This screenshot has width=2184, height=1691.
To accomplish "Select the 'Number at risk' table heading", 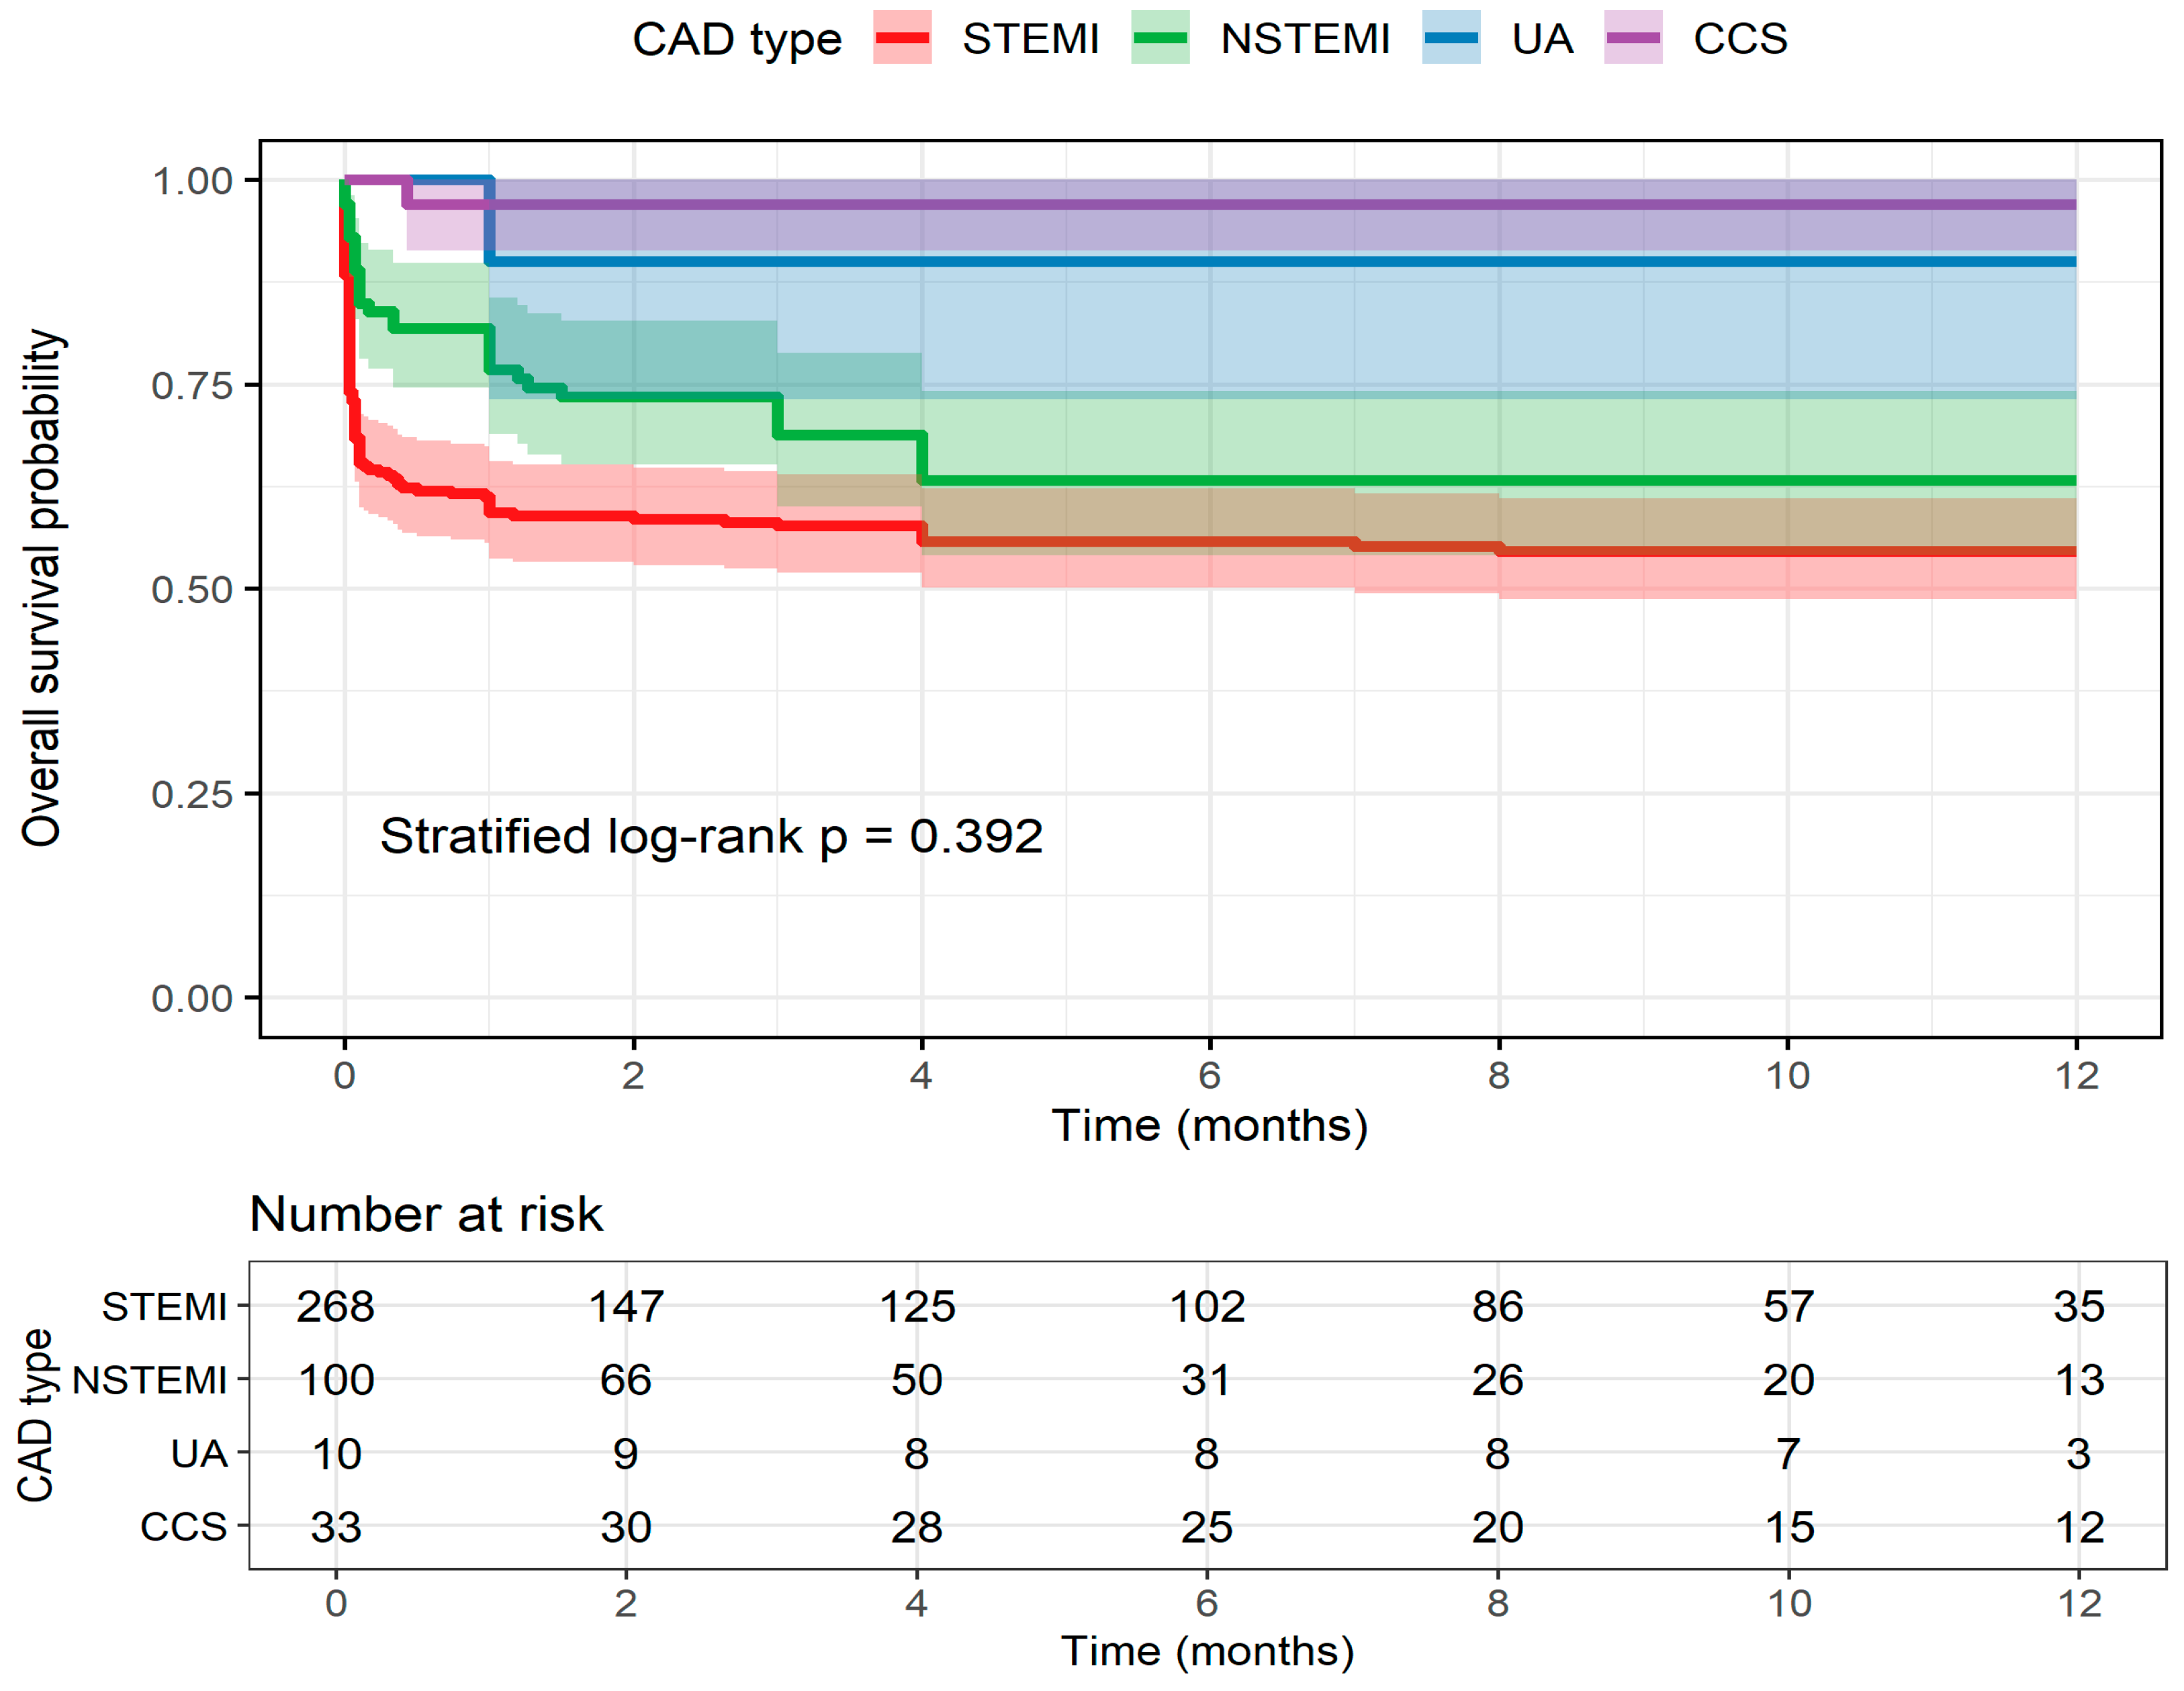I will [426, 1214].
